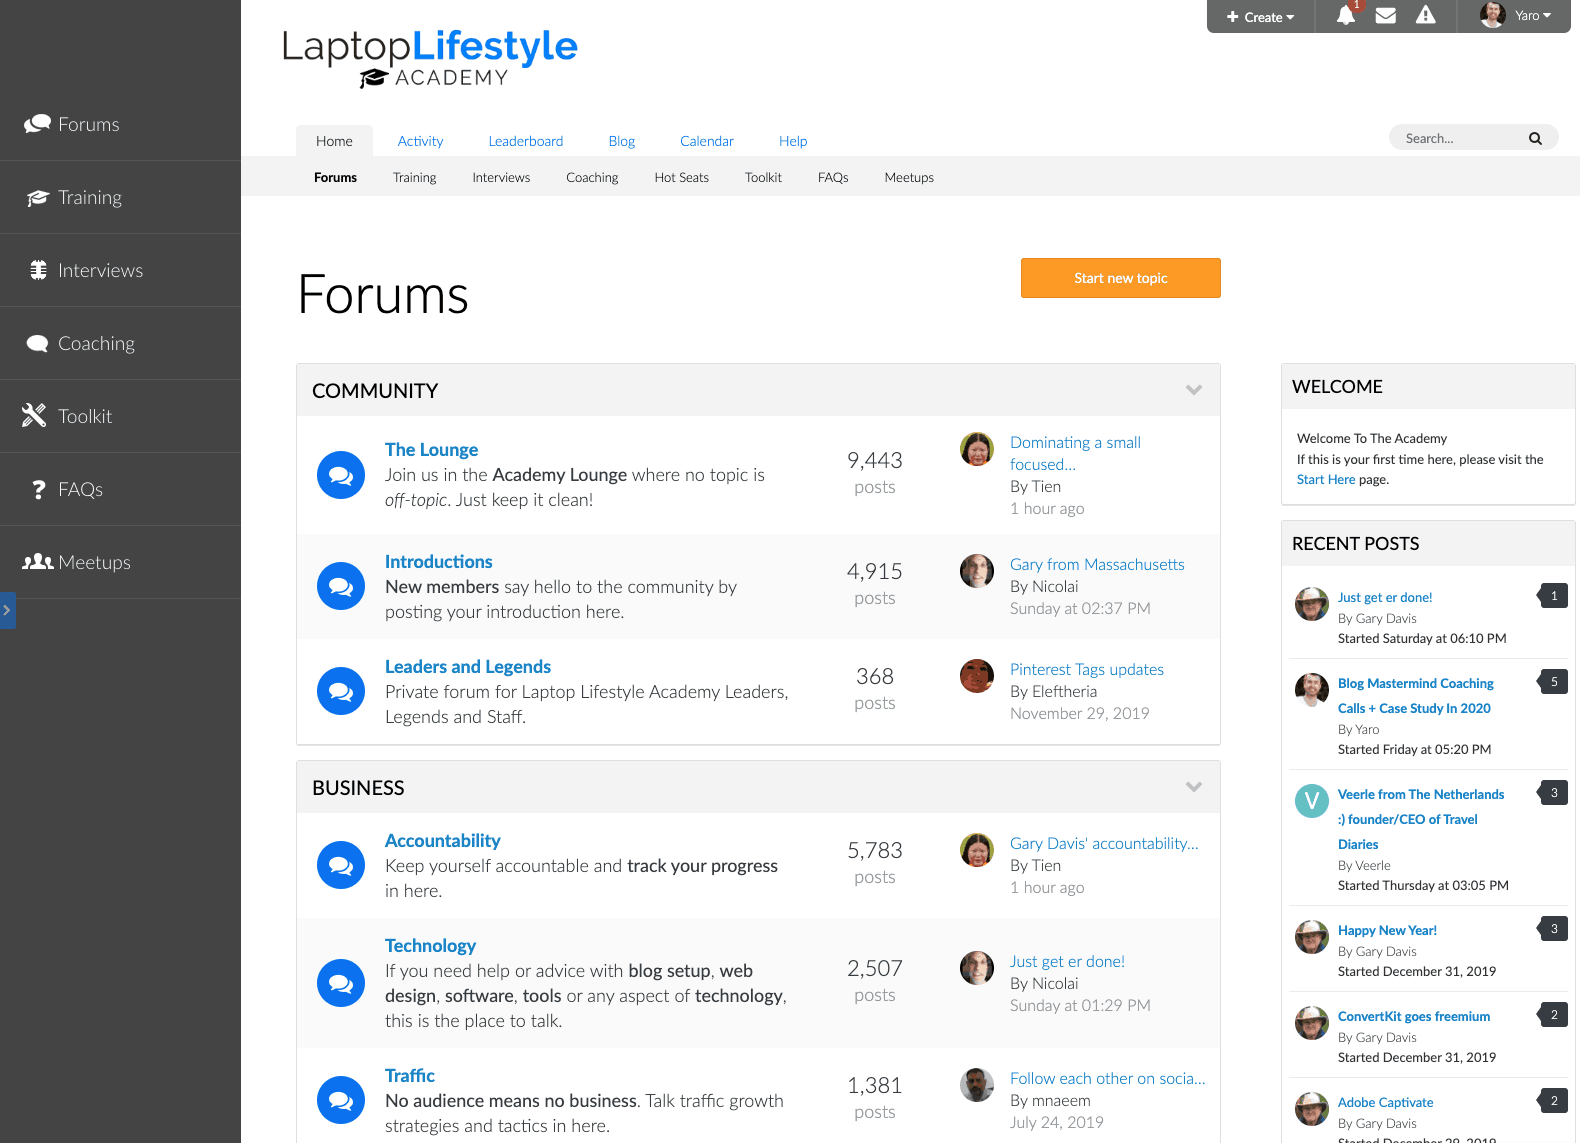This screenshot has height=1143, width=1580.
Task: Go to Toolkit in left sidebar
Action: coord(120,416)
